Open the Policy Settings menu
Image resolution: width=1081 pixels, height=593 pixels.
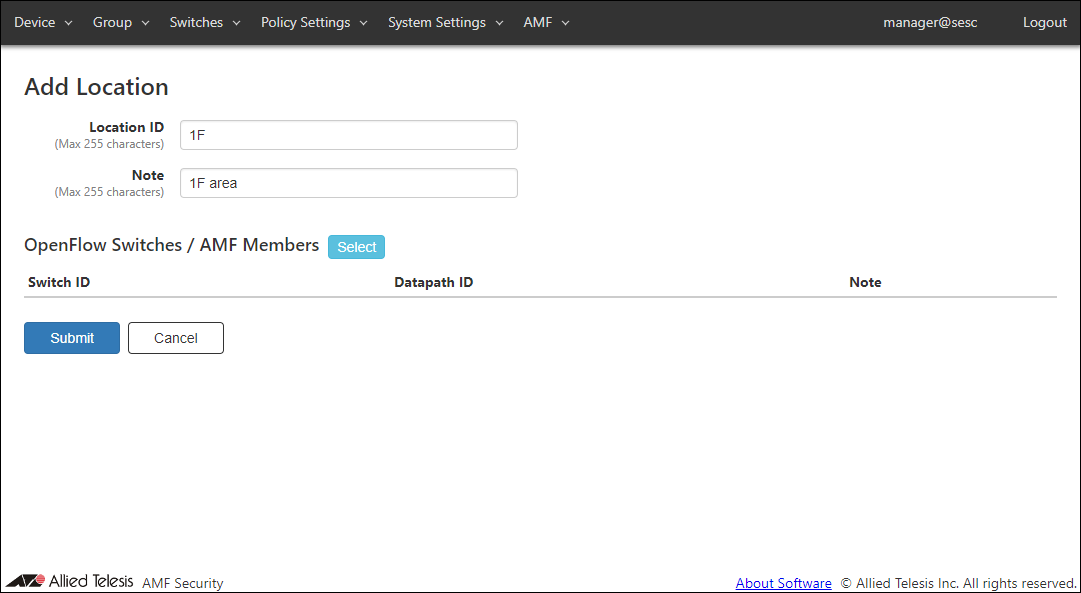(x=314, y=22)
